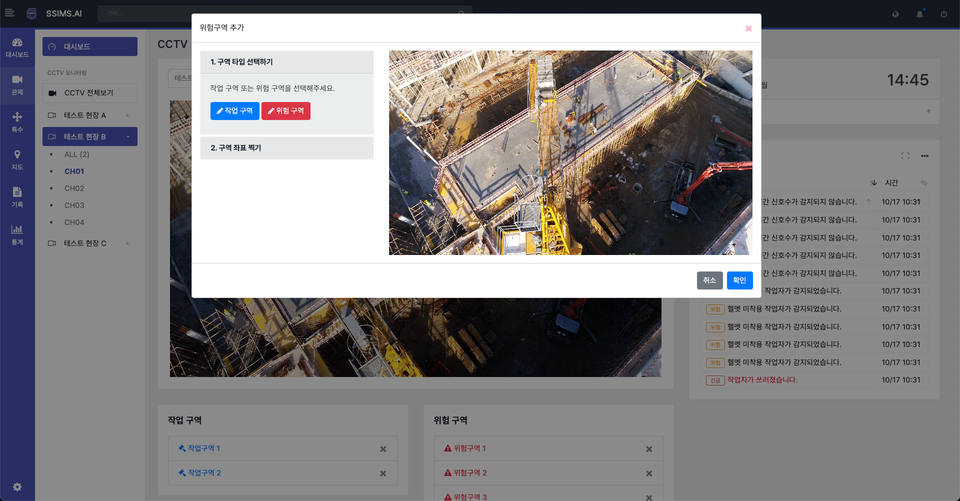The width and height of the screenshot is (960, 501).
Task: Delete 위험구역 2 with its X
Action: point(649,473)
